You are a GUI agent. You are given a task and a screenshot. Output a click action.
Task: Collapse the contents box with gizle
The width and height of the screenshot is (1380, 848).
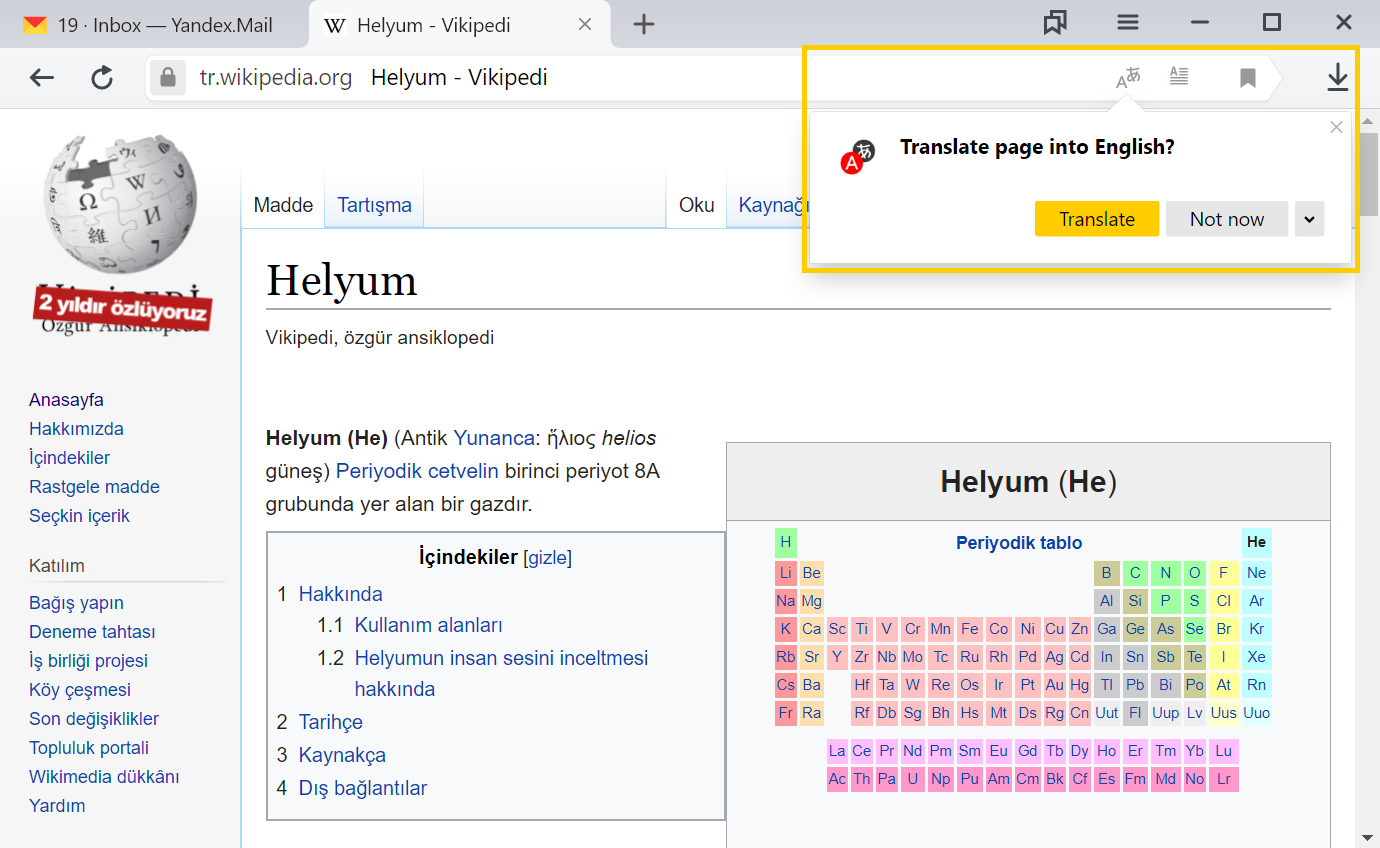click(548, 558)
